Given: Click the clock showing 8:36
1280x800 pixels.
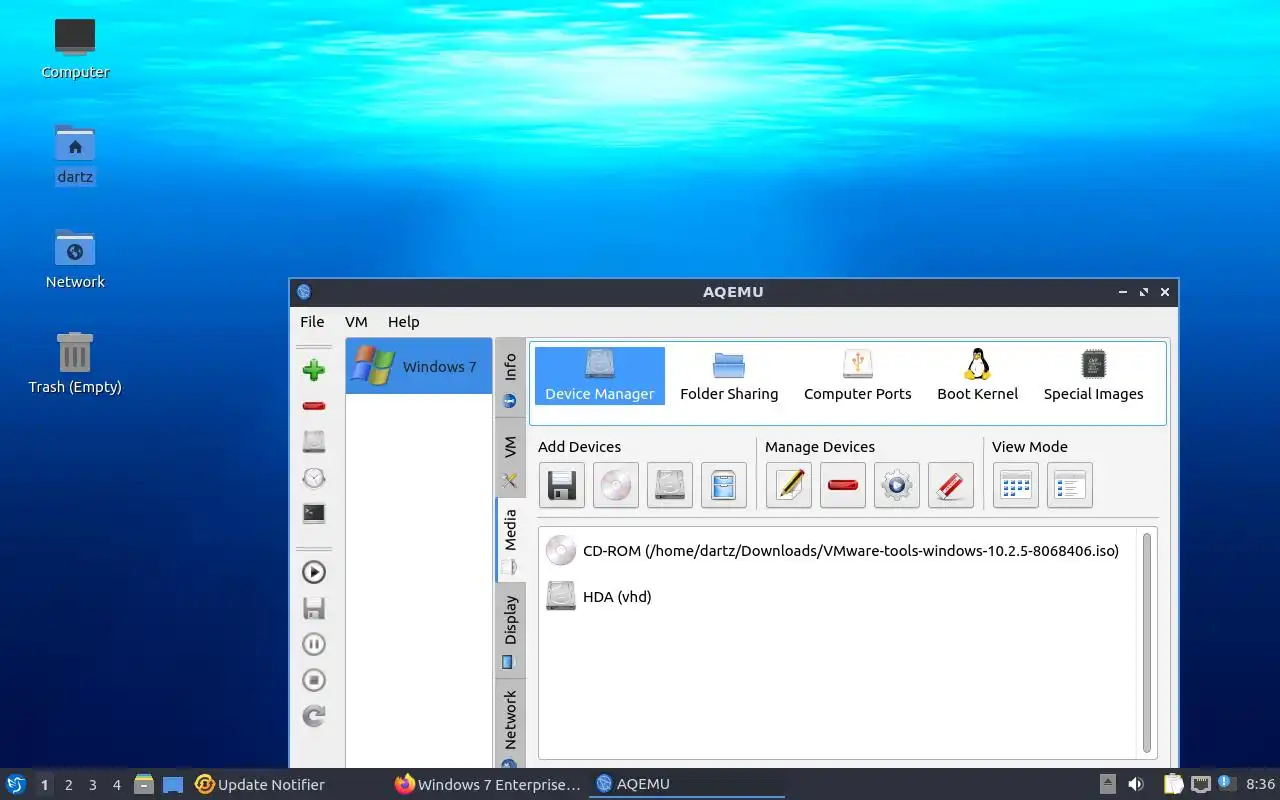Looking at the screenshot, I should click(x=1260, y=784).
